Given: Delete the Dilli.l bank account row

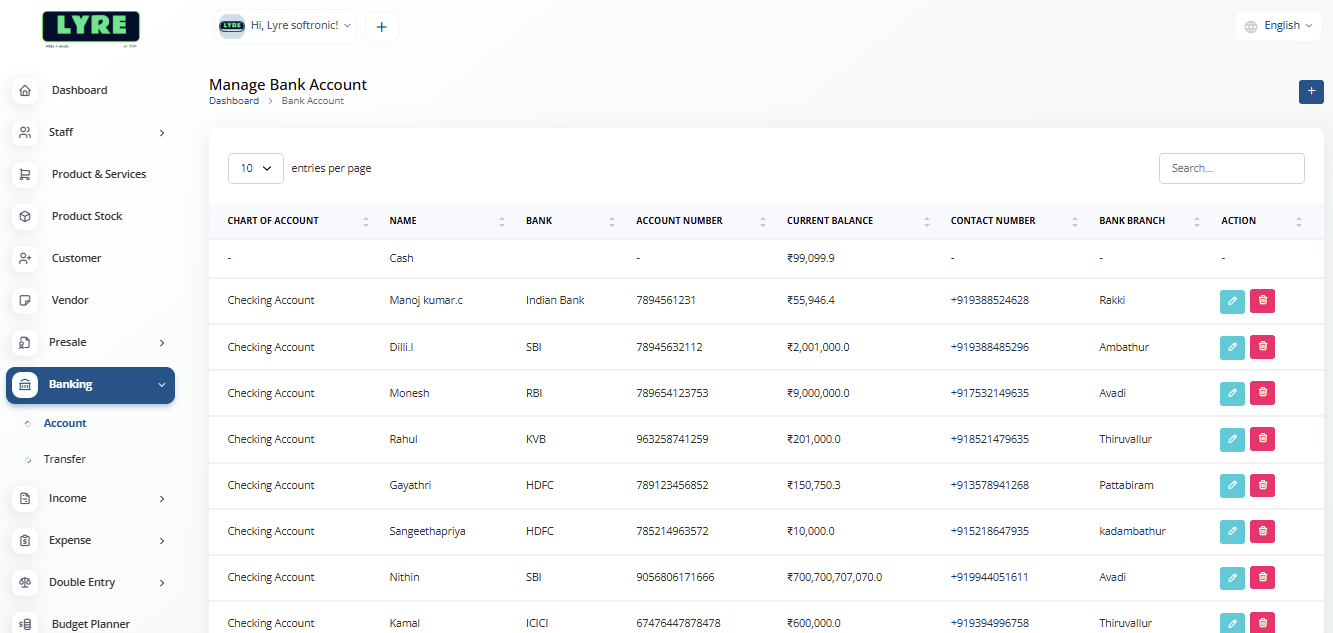Looking at the screenshot, I should click(1262, 347).
